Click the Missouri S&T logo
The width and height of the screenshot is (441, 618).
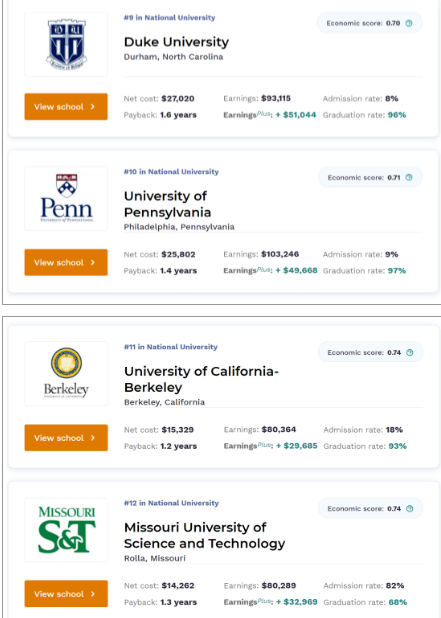[x=66, y=529]
